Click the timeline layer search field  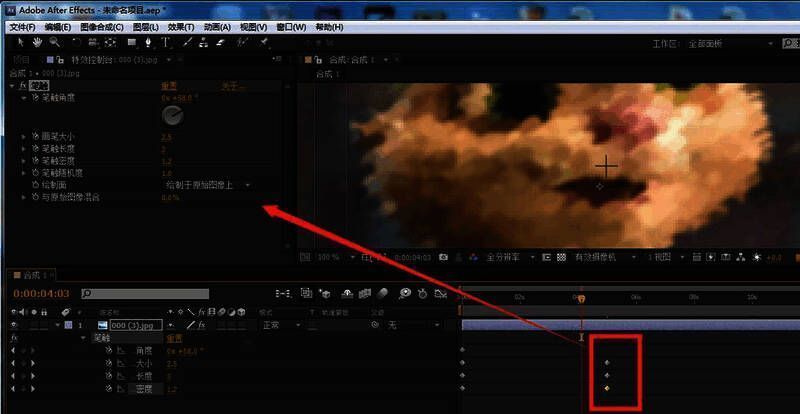(145, 294)
